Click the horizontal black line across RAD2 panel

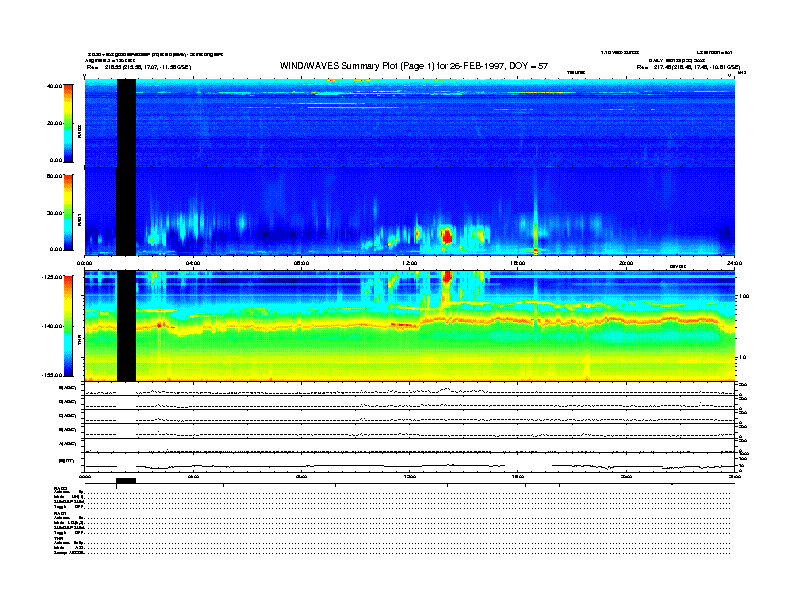[410, 139]
